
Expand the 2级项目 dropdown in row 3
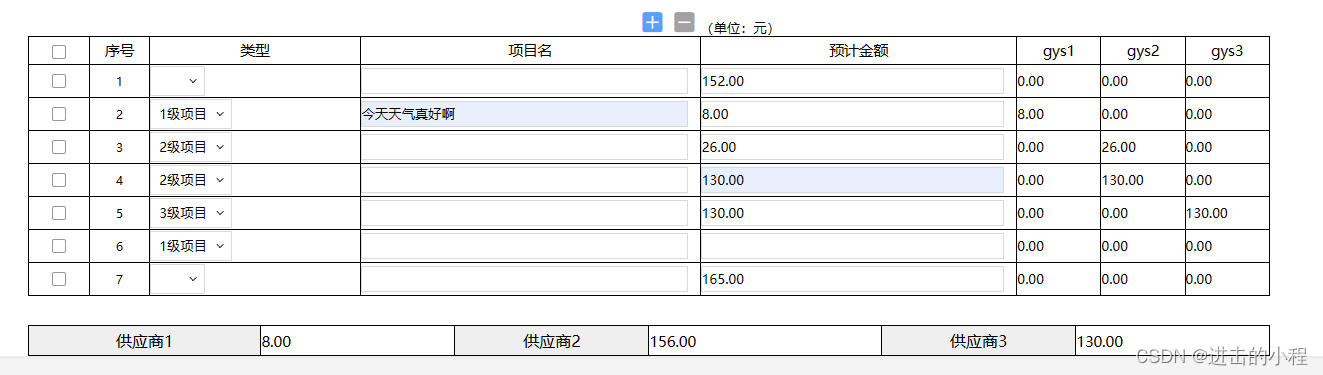[192, 147]
